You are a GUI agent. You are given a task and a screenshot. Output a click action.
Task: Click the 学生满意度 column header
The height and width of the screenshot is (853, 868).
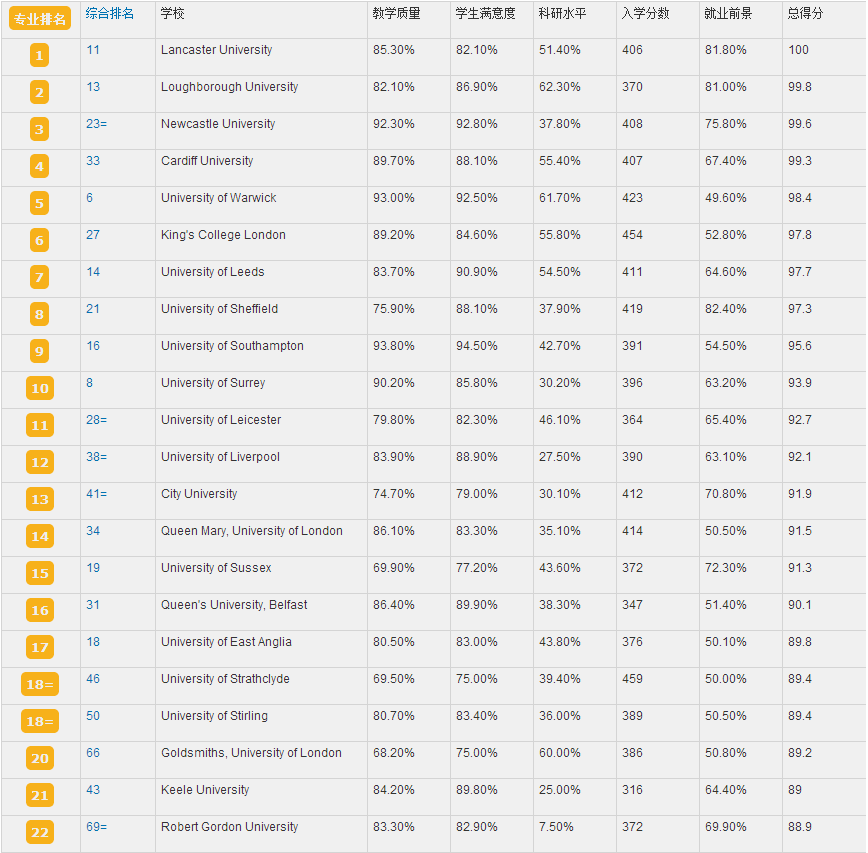[x=486, y=13]
